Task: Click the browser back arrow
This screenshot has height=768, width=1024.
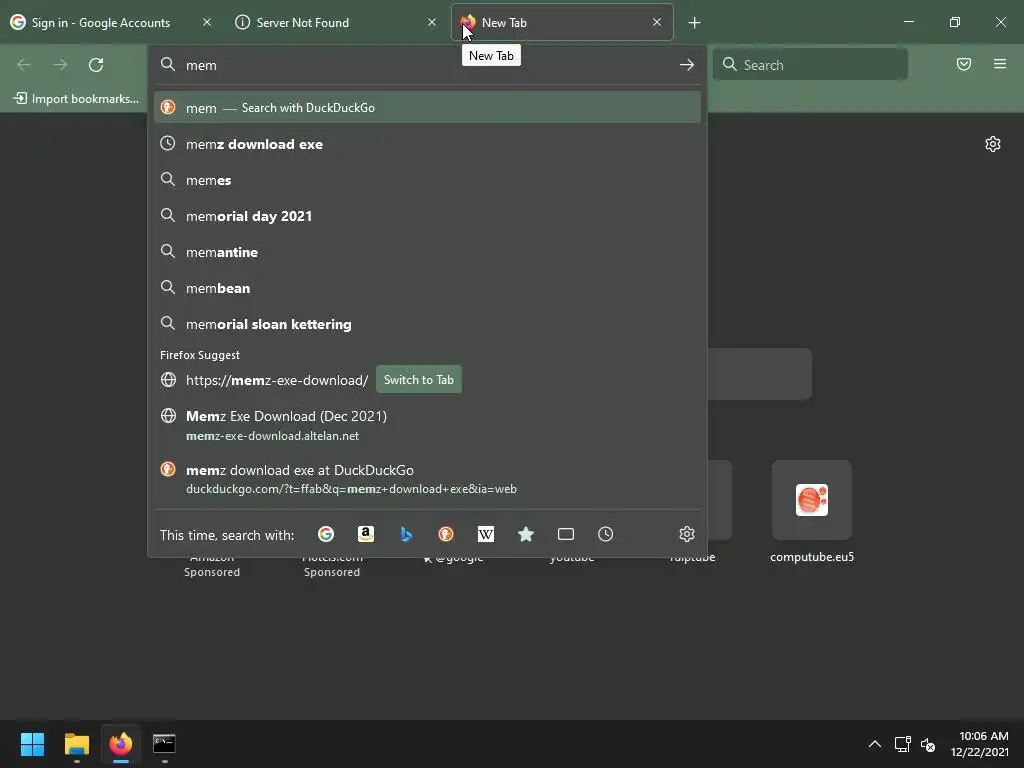Action: point(24,65)
